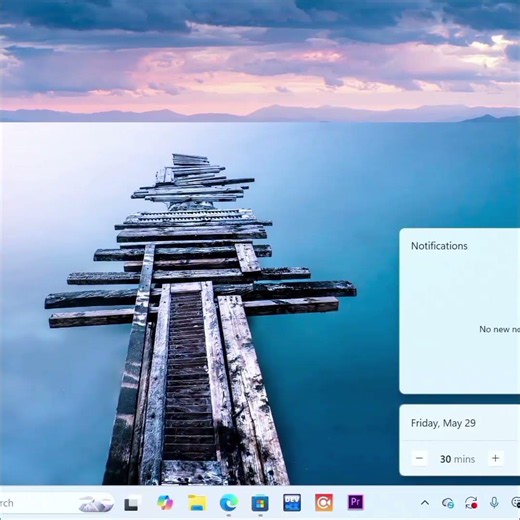Open the Microsoft Store app
This screenshot has width=520, height=520.
click(260, 503)
